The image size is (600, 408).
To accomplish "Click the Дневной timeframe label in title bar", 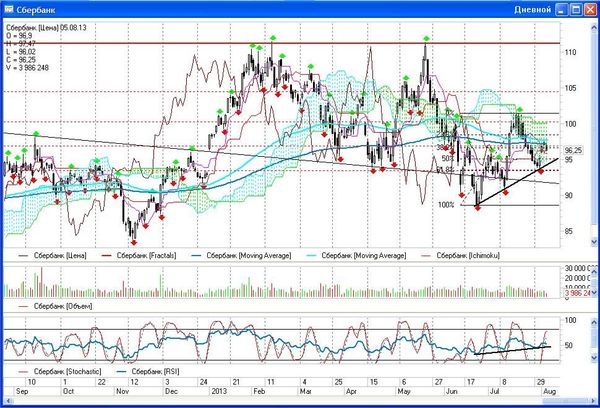I will tap(532, 10).
